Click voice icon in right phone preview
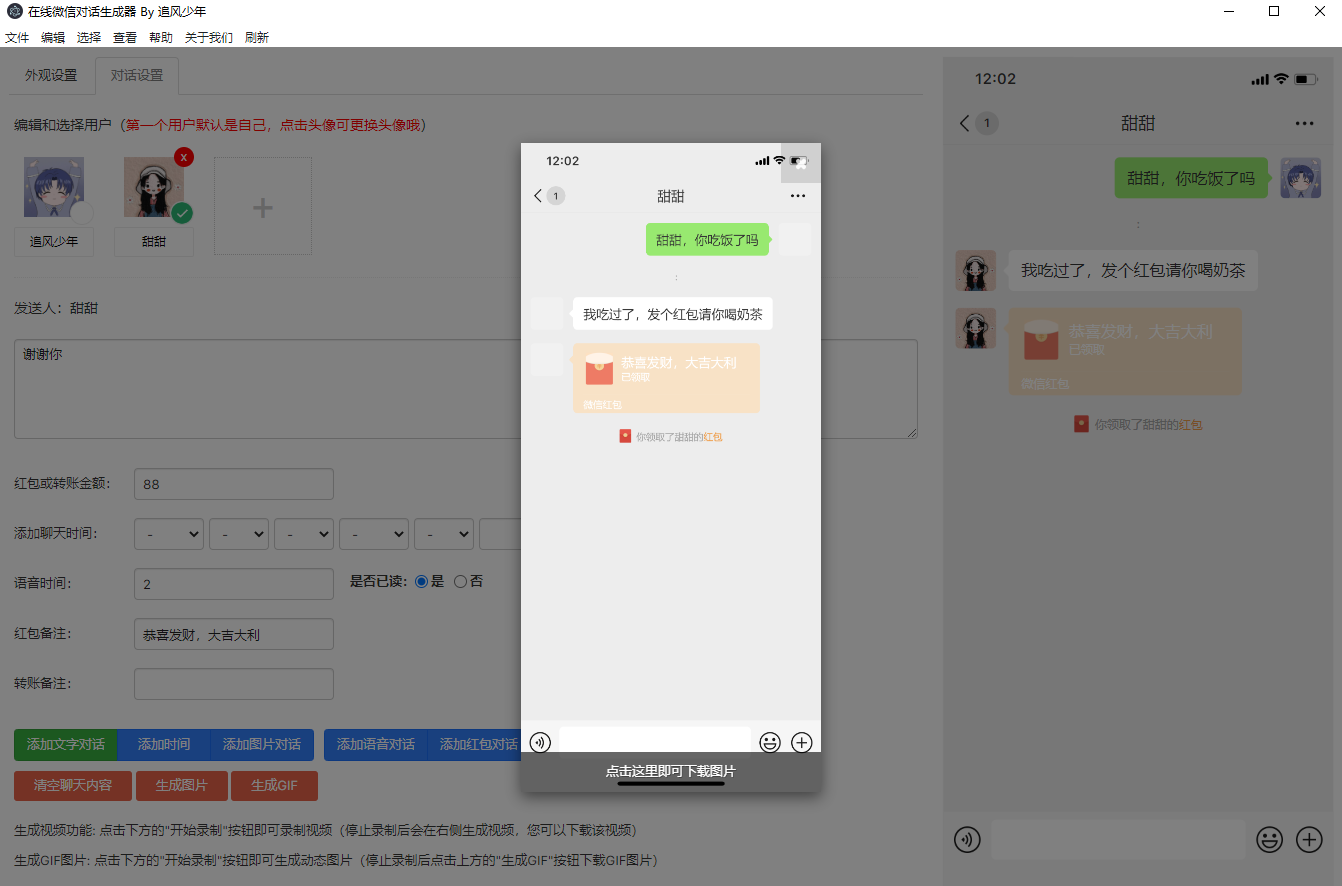The width and height of the screenshot is (1342, 886). (967, 840)
